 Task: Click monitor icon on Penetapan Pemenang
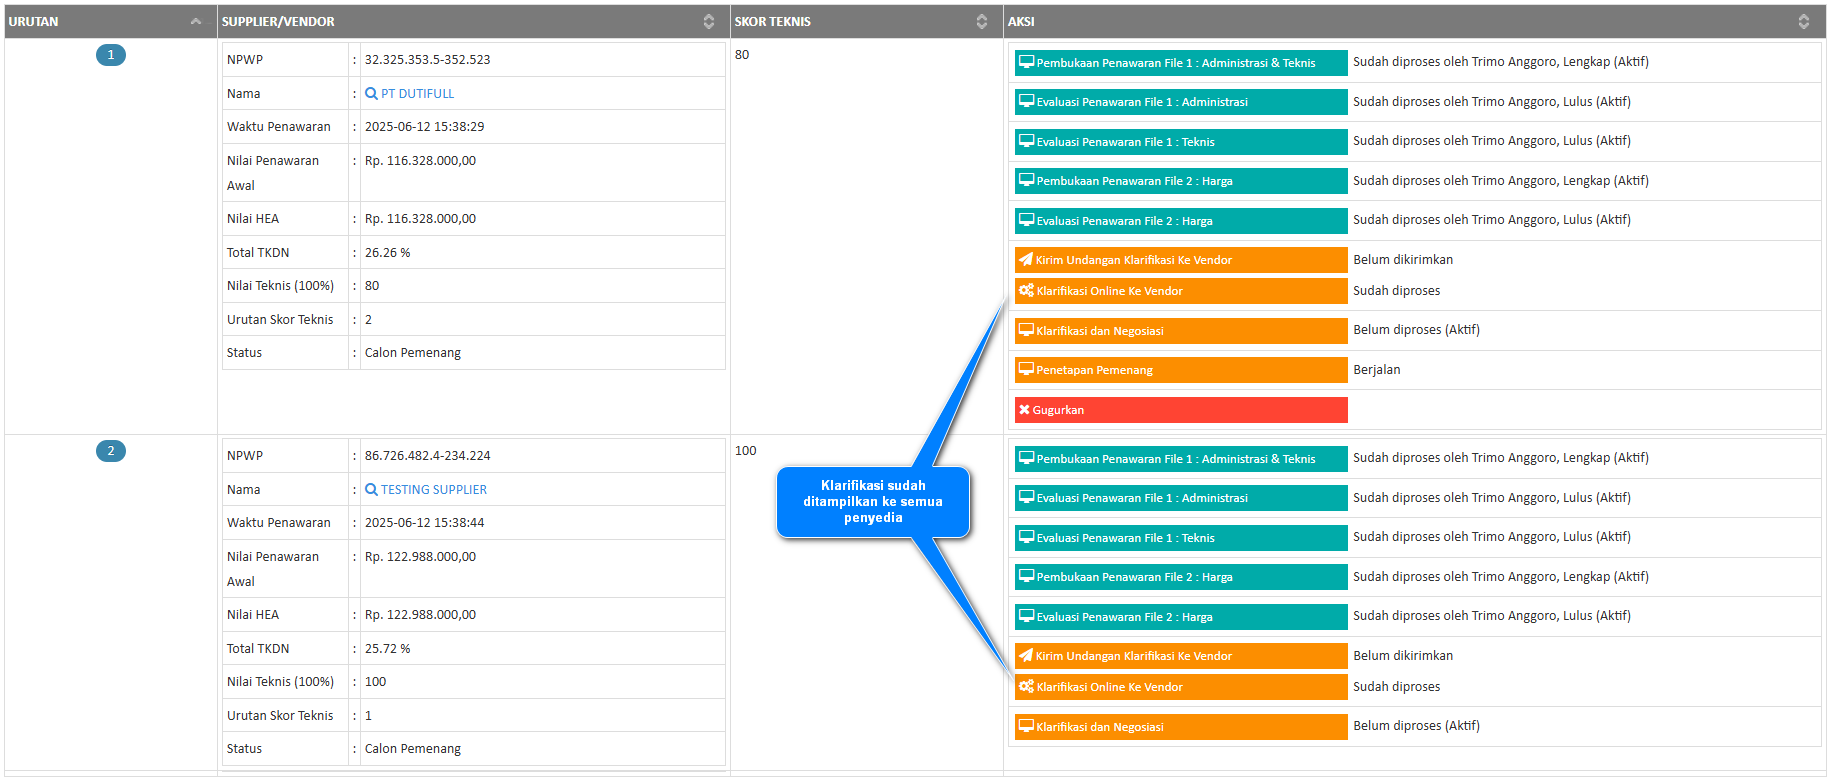click(1026, 370)
